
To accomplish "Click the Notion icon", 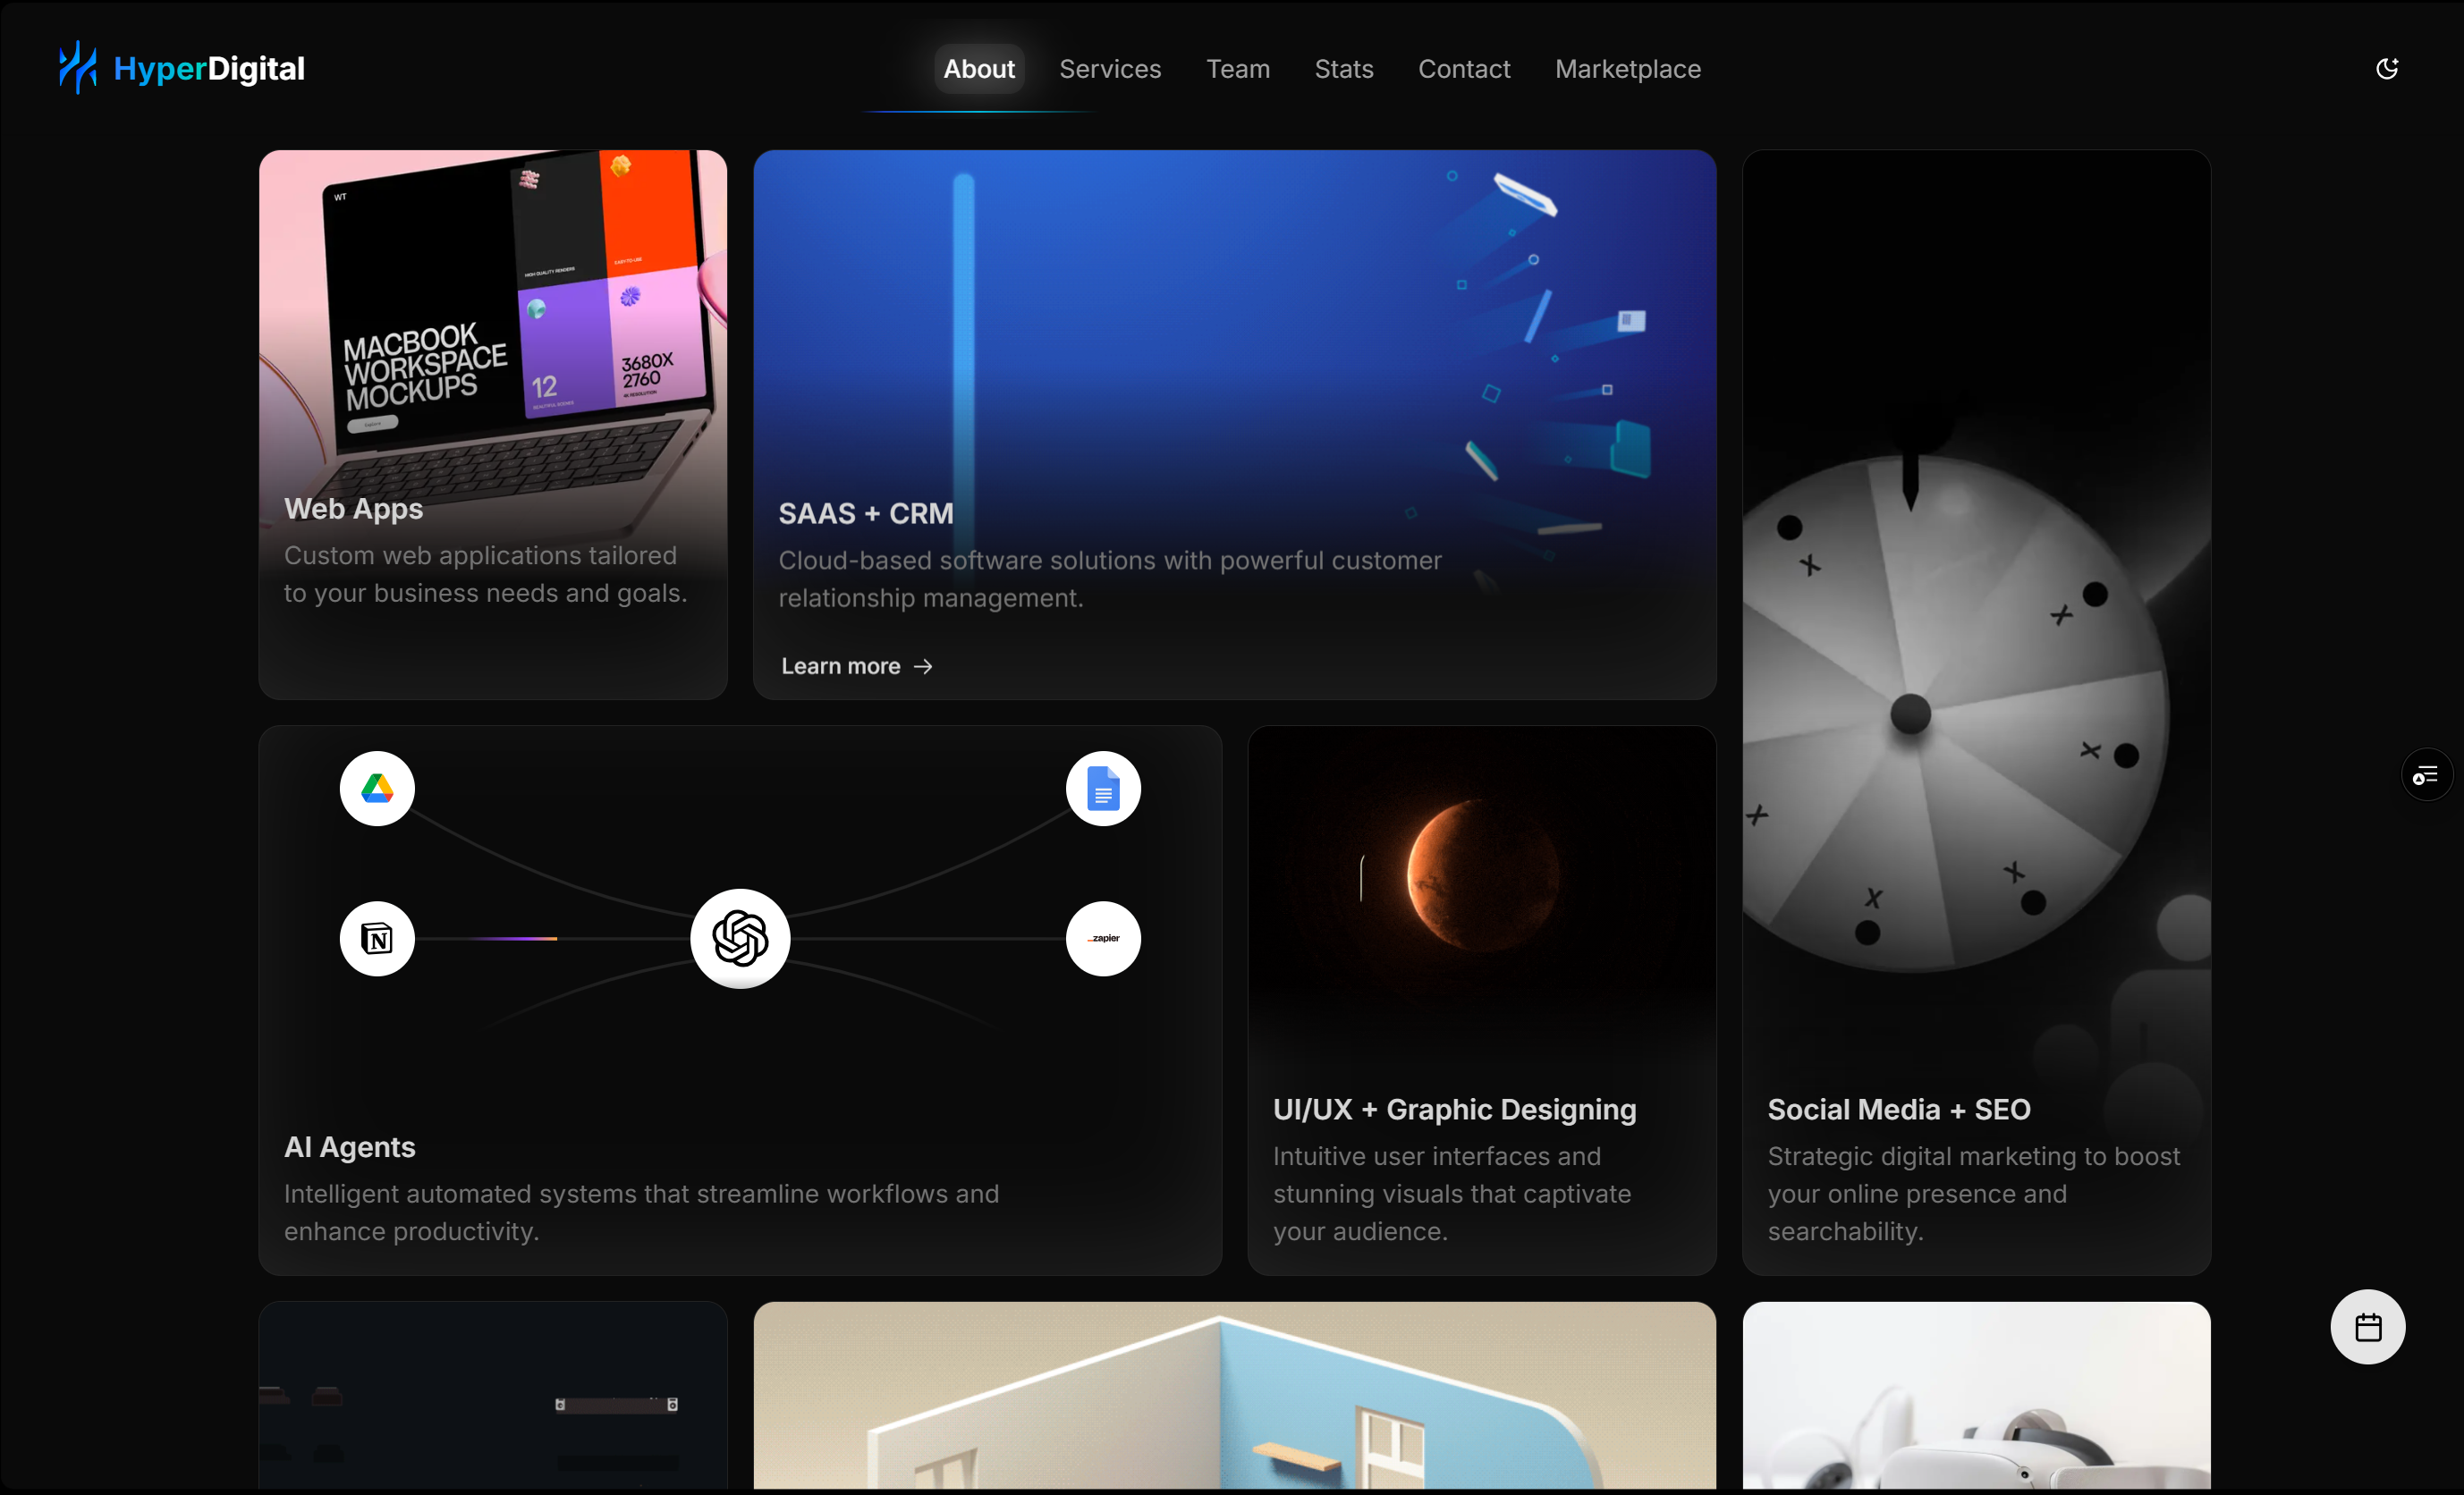I will 377,939.
